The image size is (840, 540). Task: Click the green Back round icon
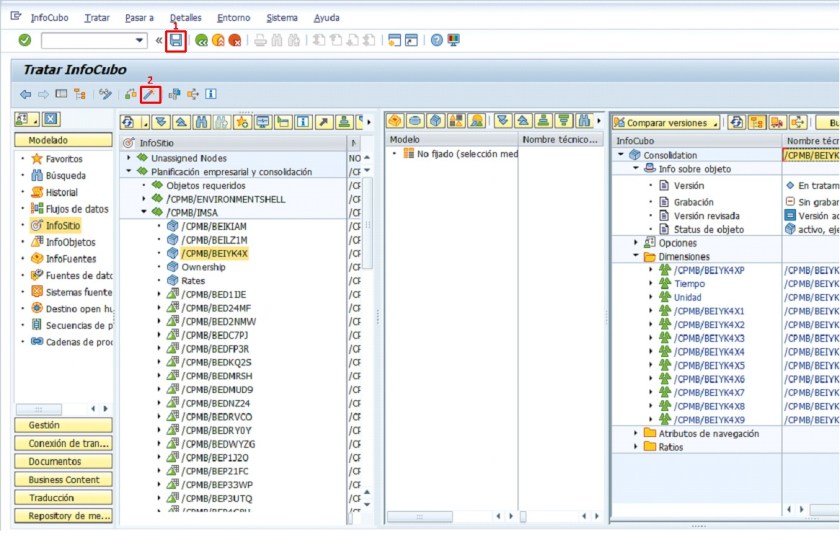(x=201, y=40)
